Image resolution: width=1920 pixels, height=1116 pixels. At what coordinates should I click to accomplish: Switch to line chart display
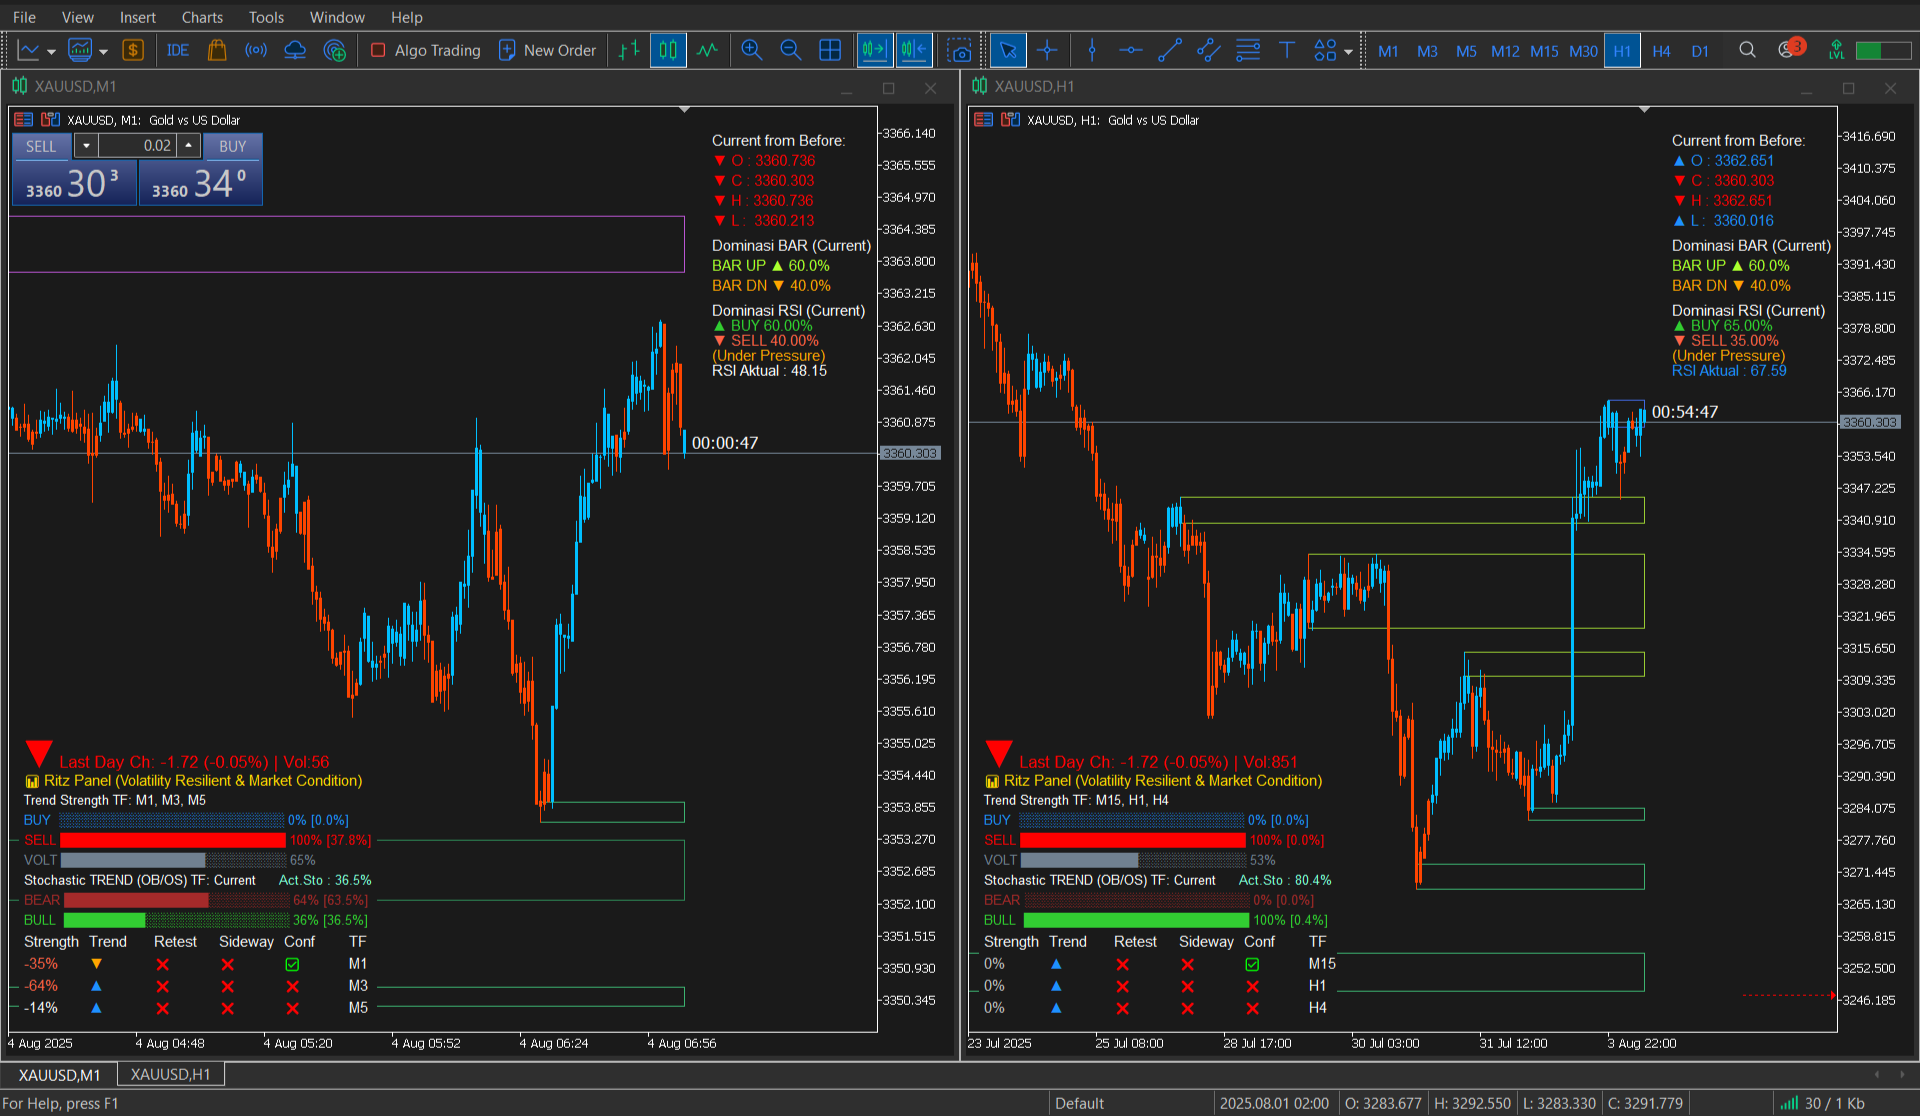[x=708, y=50]
